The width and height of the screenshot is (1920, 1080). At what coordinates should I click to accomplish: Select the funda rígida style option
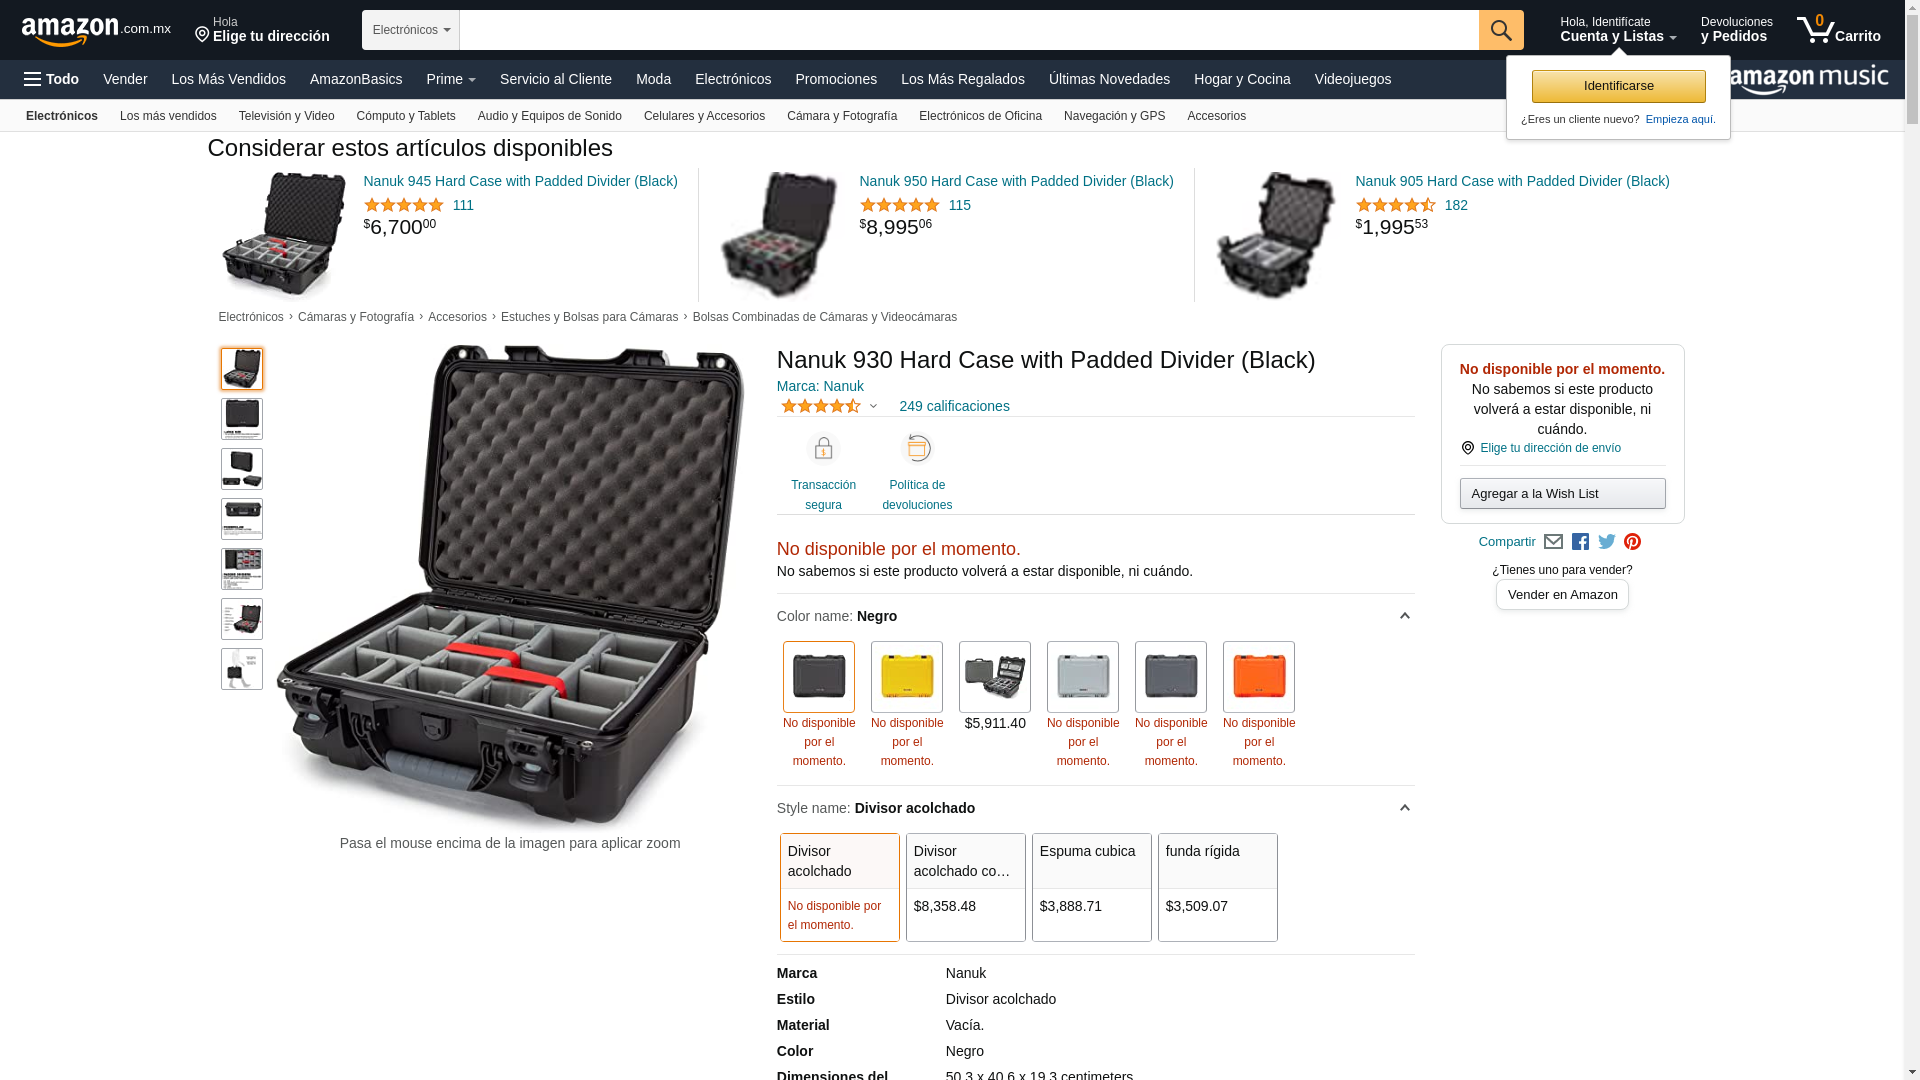tap(1218, 887)
